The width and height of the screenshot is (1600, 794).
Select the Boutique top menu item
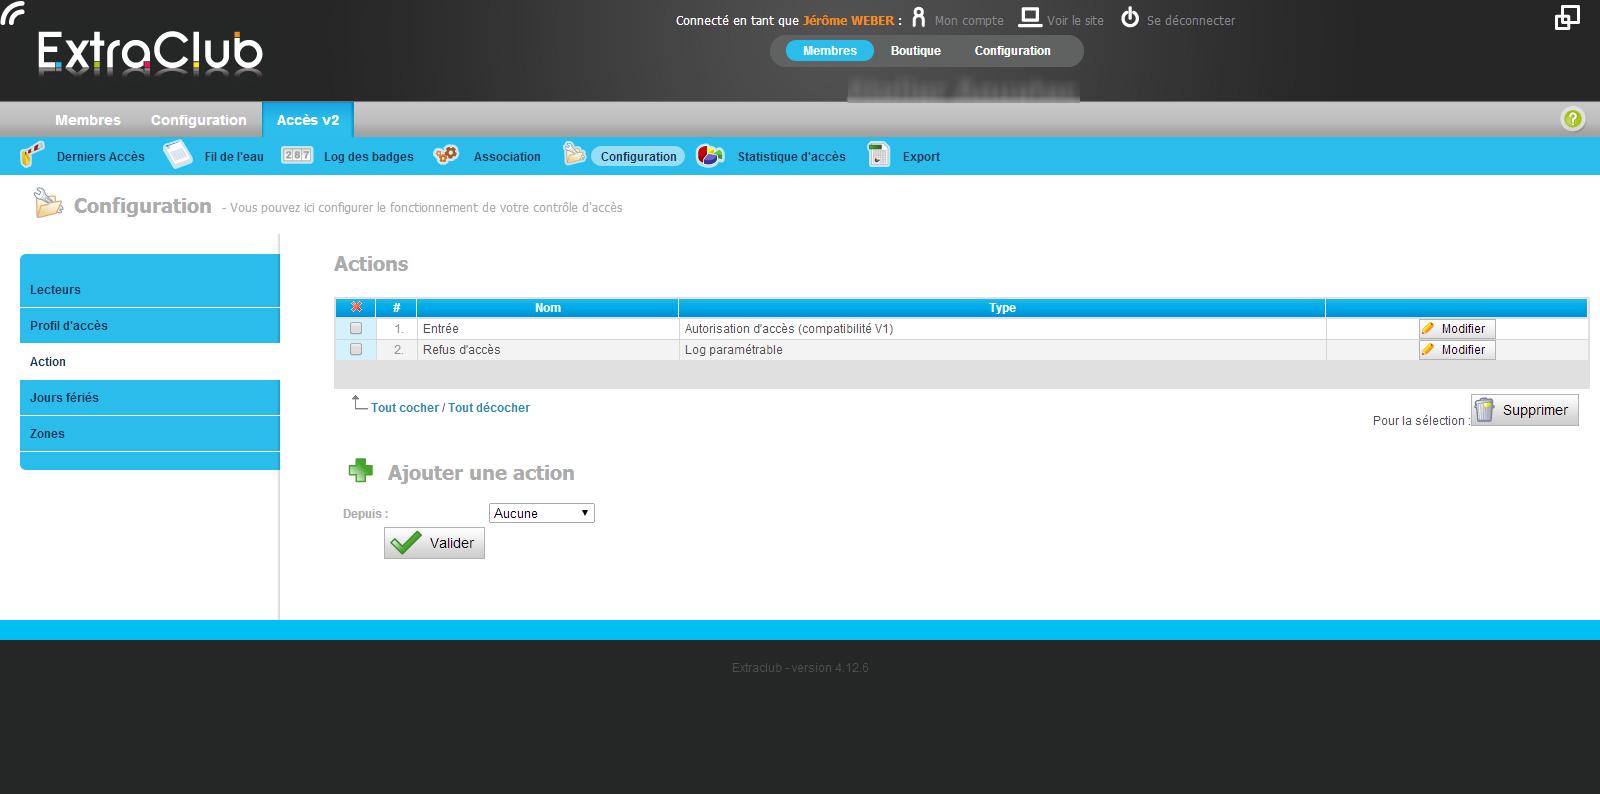[x=916, y=51]
